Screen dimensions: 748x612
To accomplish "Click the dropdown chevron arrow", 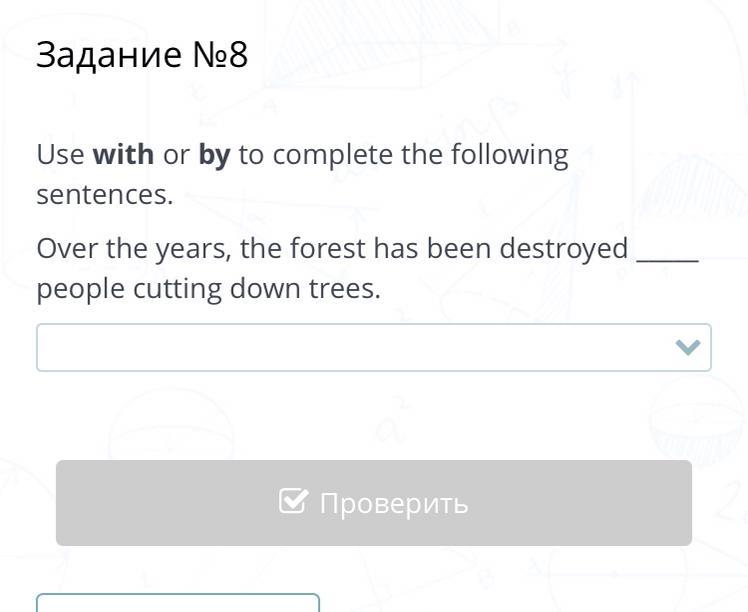I will [687, 347].
